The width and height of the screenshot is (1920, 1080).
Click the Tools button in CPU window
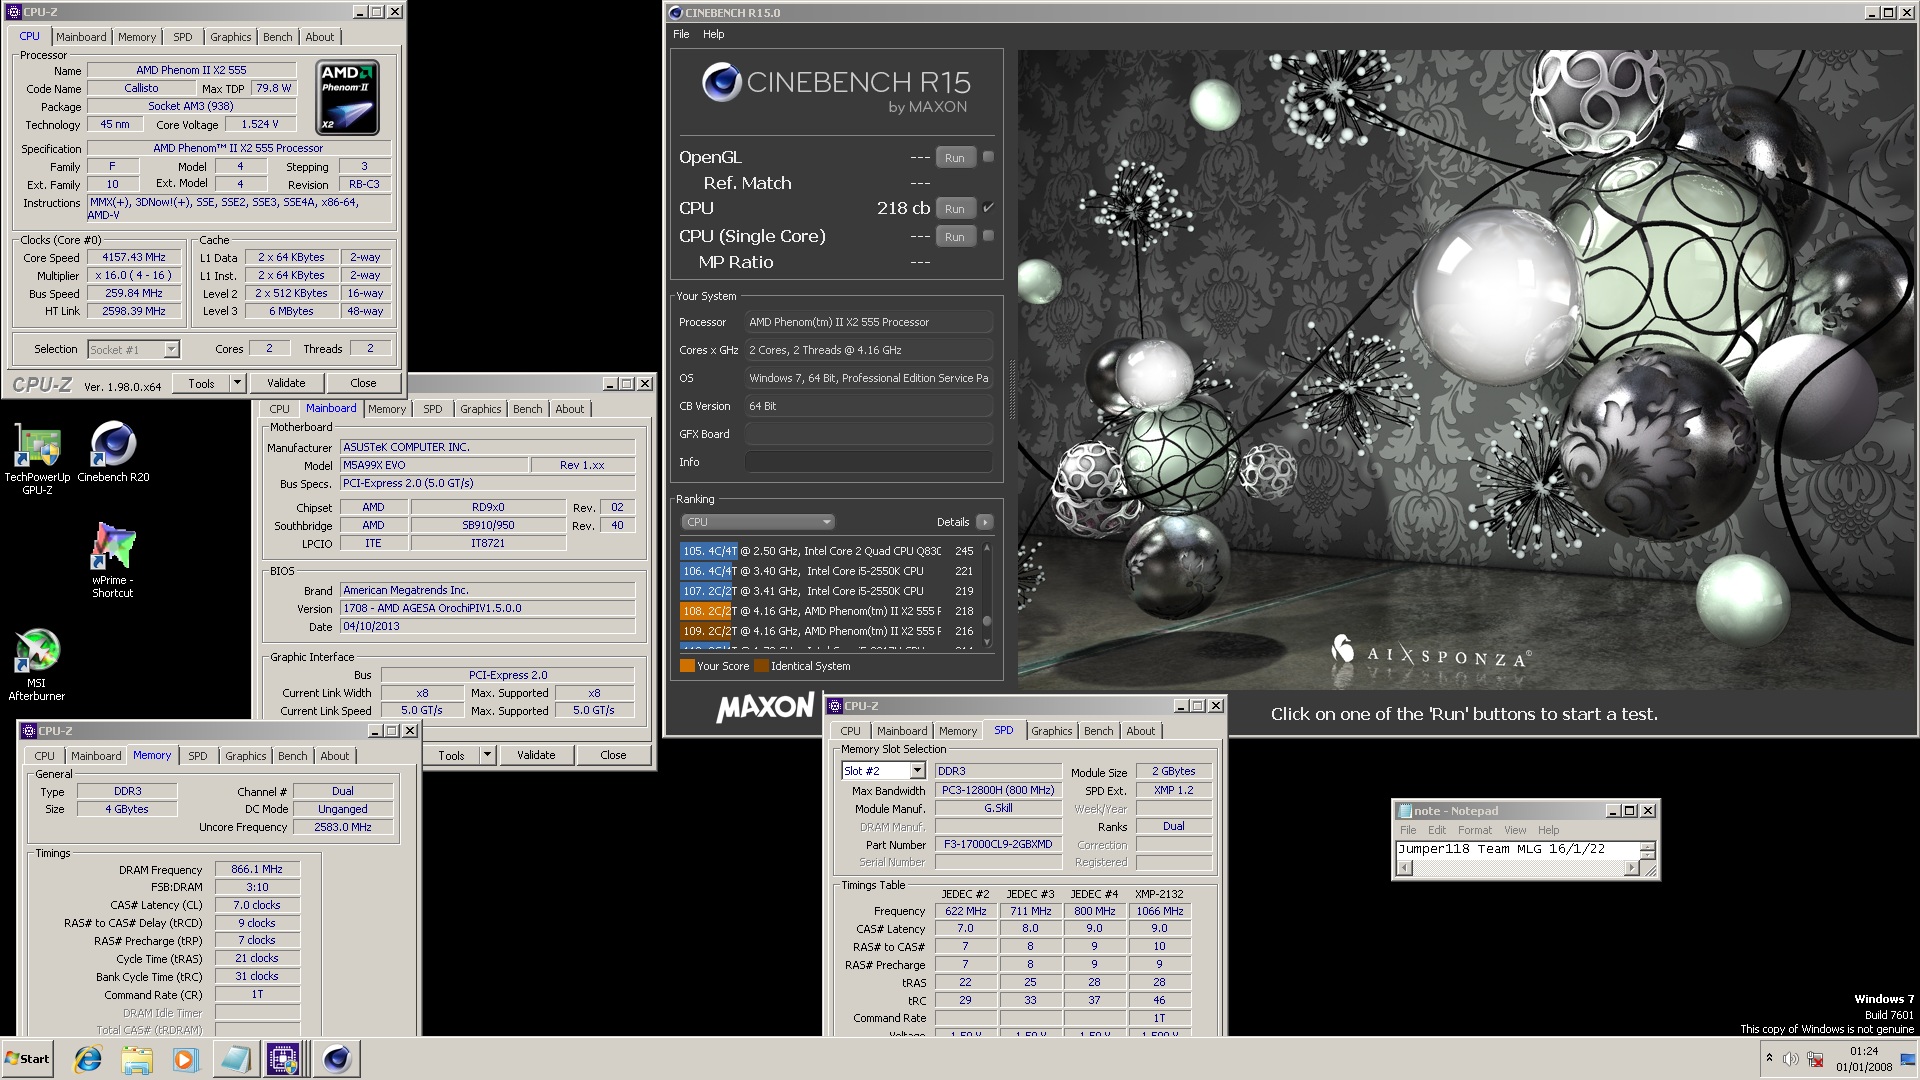point(201,383)
